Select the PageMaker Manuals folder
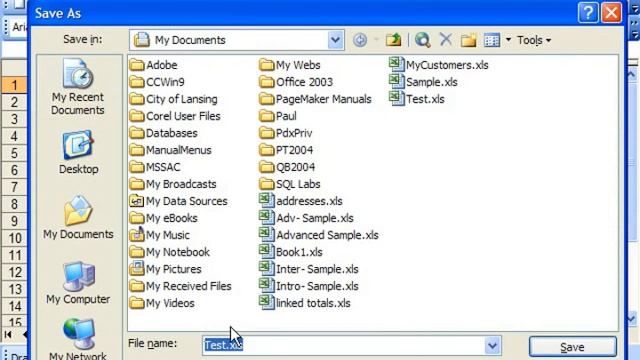This screenshot has width=640, height=360. point(316,99)
